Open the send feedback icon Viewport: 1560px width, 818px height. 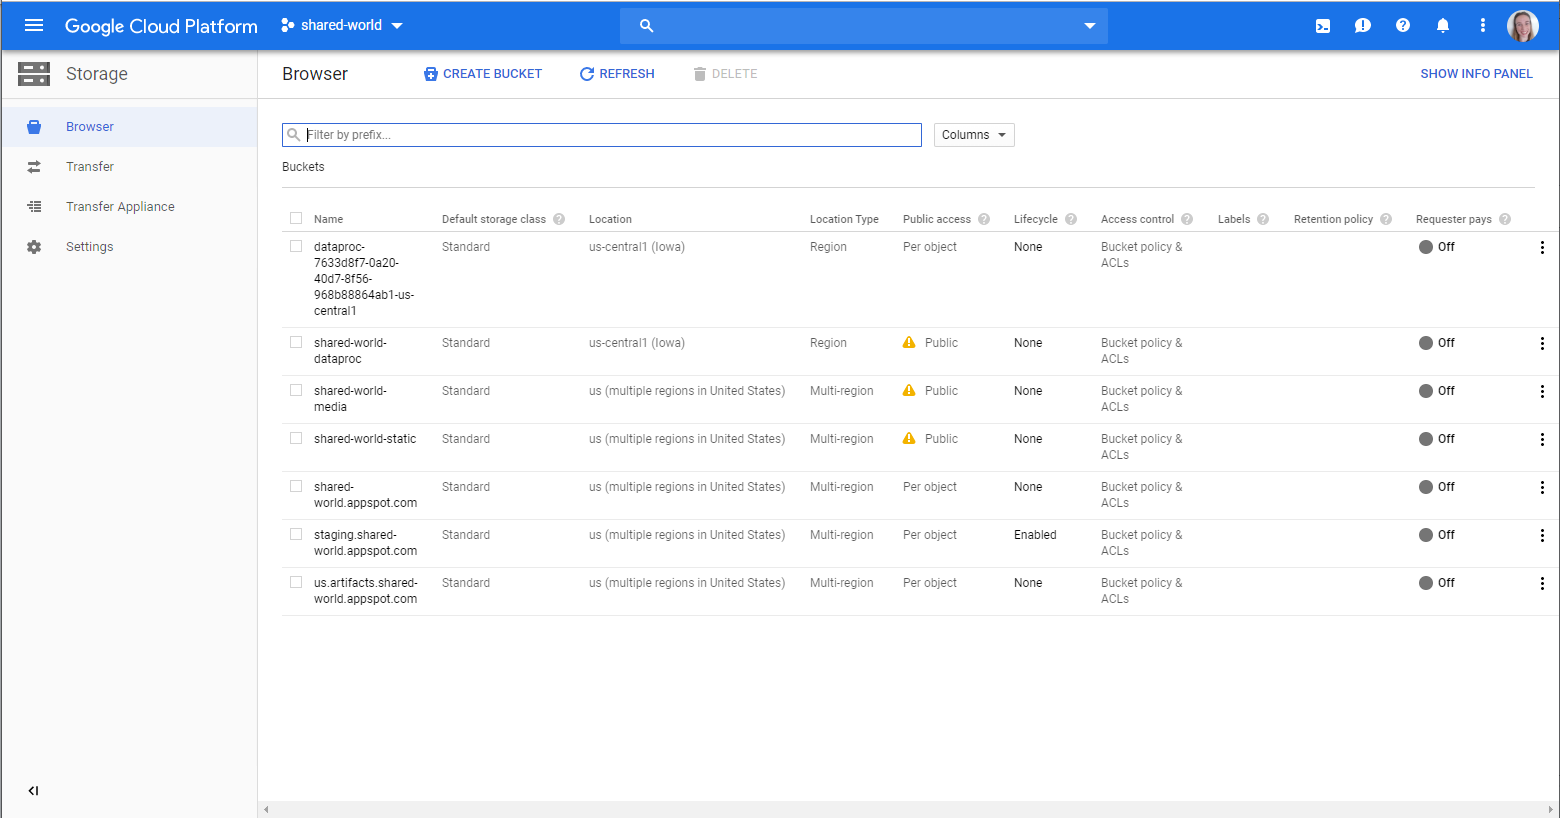click(x=1363, y=26)
